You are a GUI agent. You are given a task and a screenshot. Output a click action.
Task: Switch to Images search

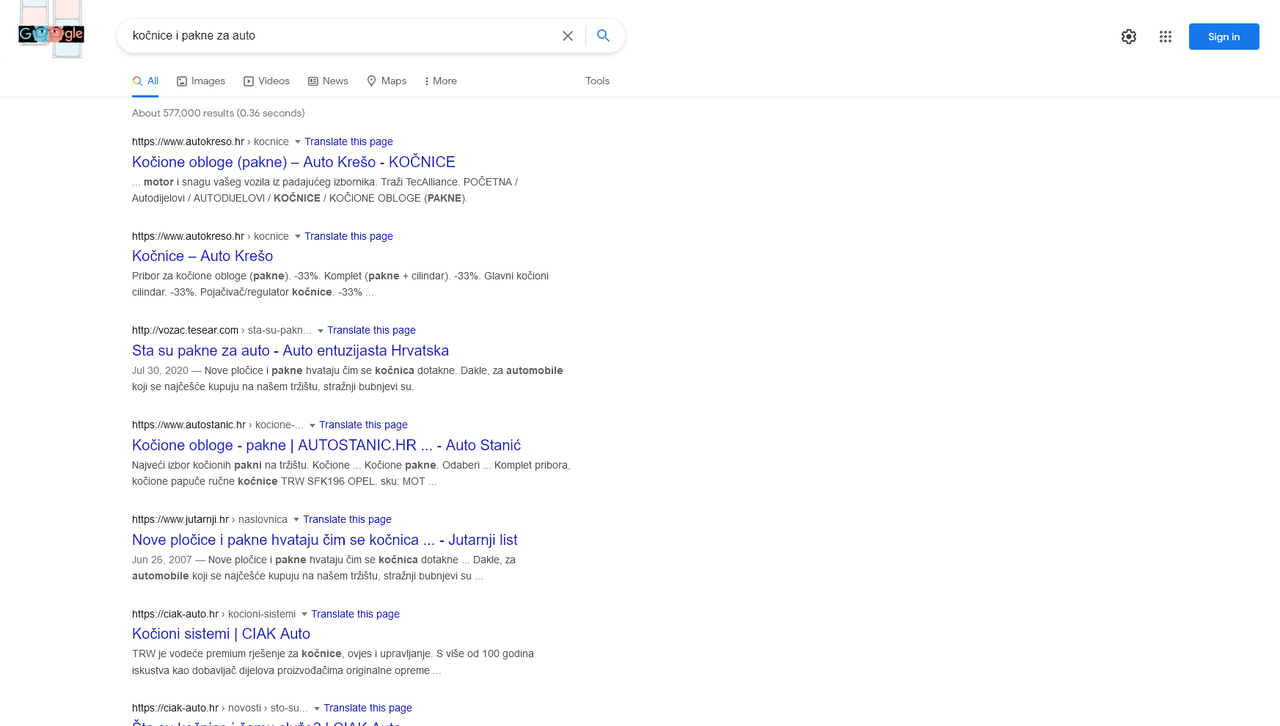point(200,81)
